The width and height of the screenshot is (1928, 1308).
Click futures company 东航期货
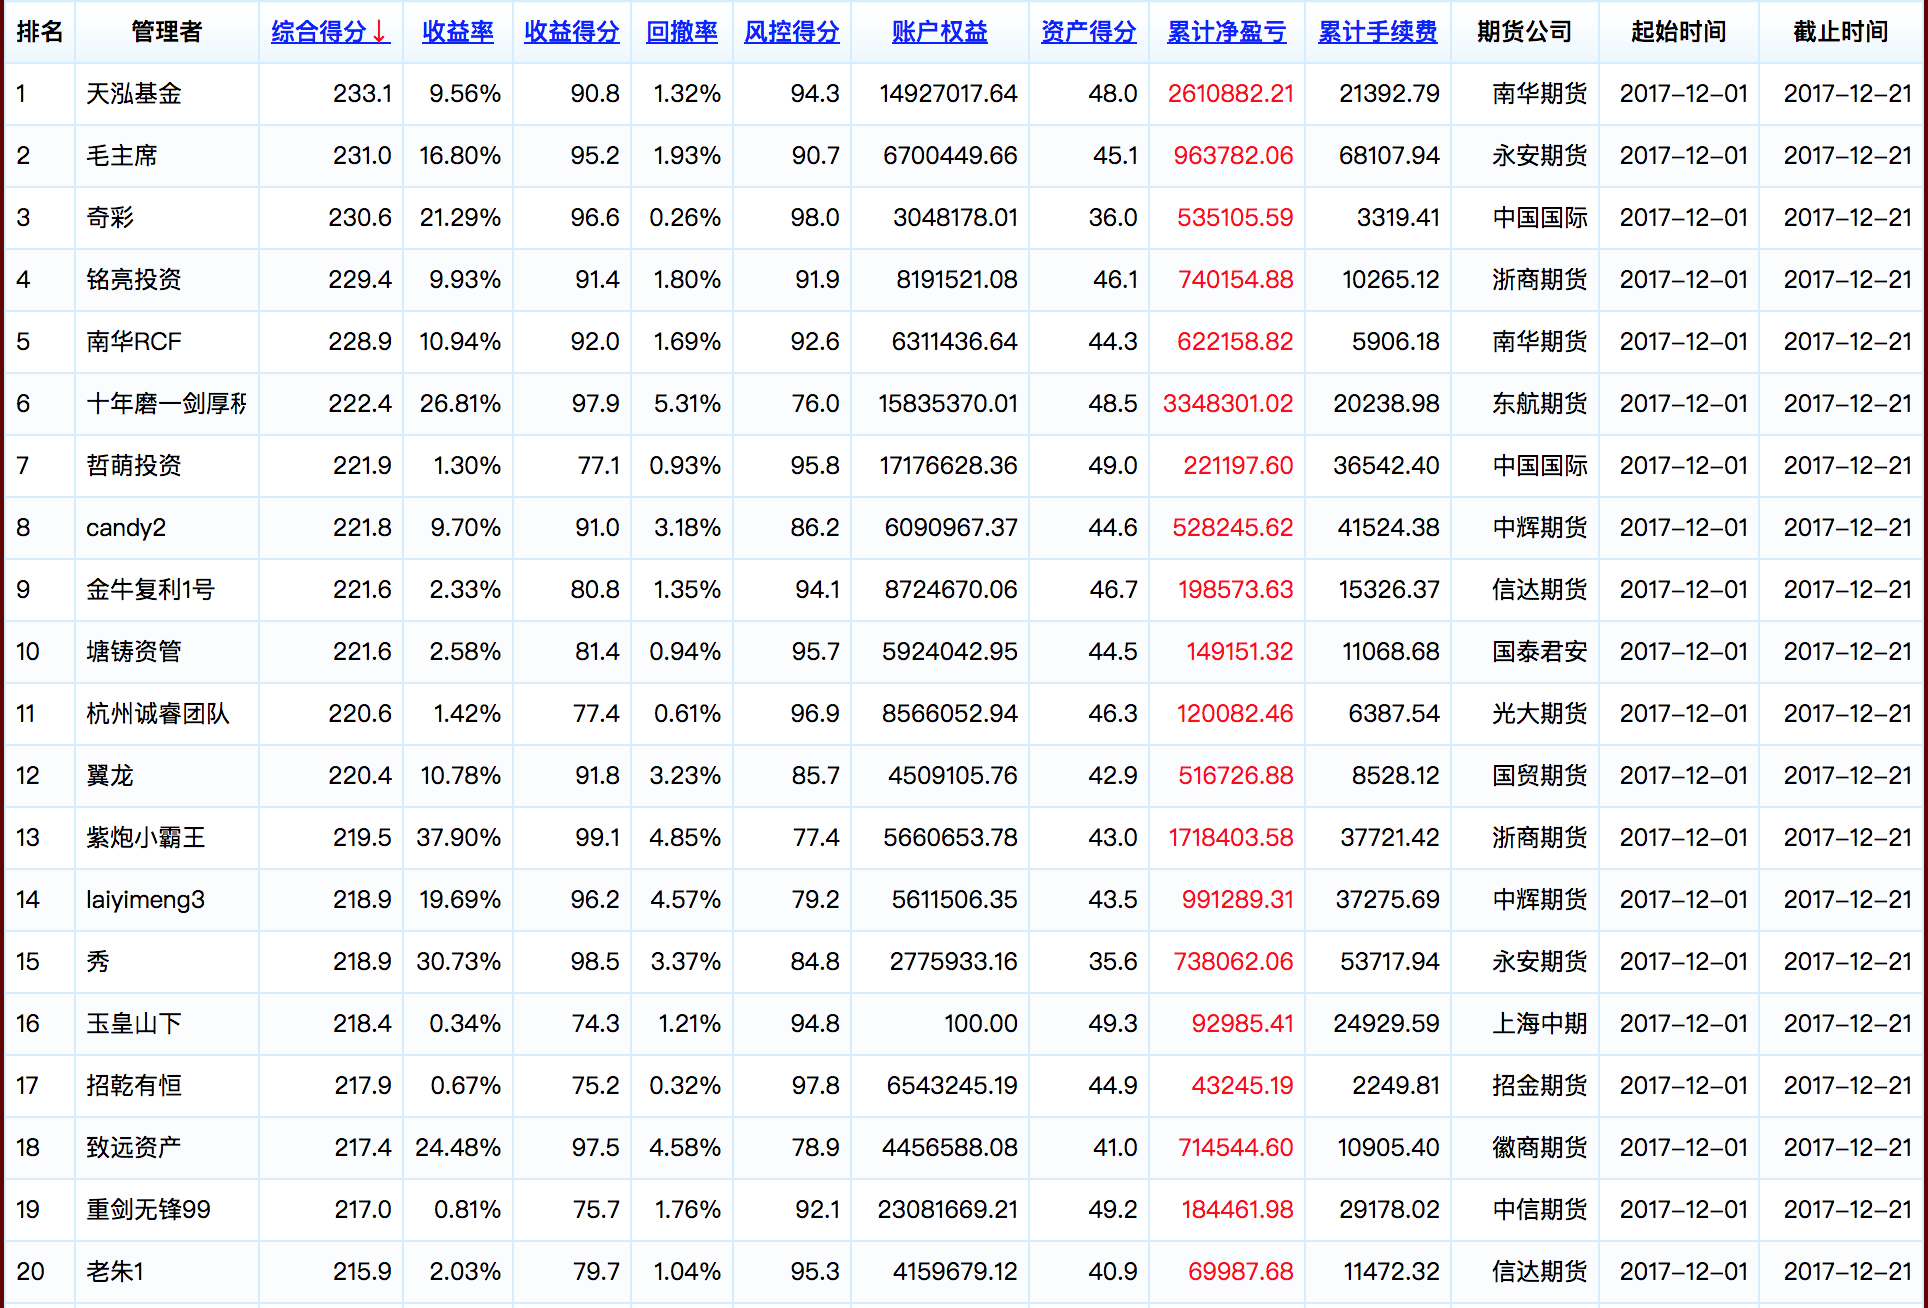[x=1540, y=404]
